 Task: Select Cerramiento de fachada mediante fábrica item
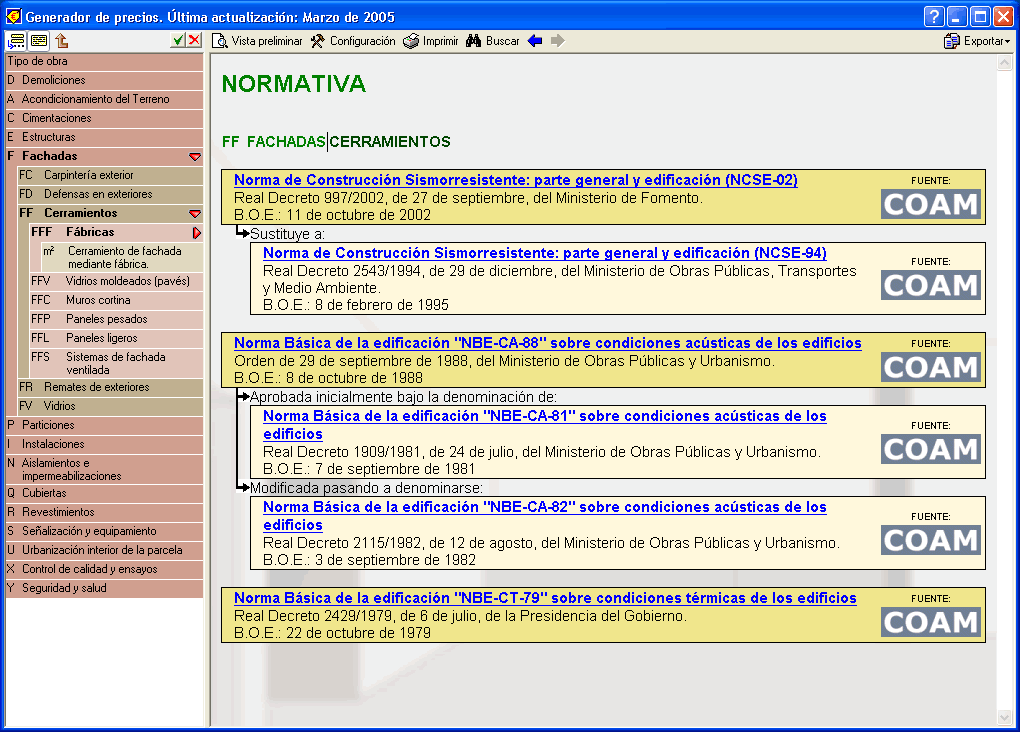pos(122,258)
